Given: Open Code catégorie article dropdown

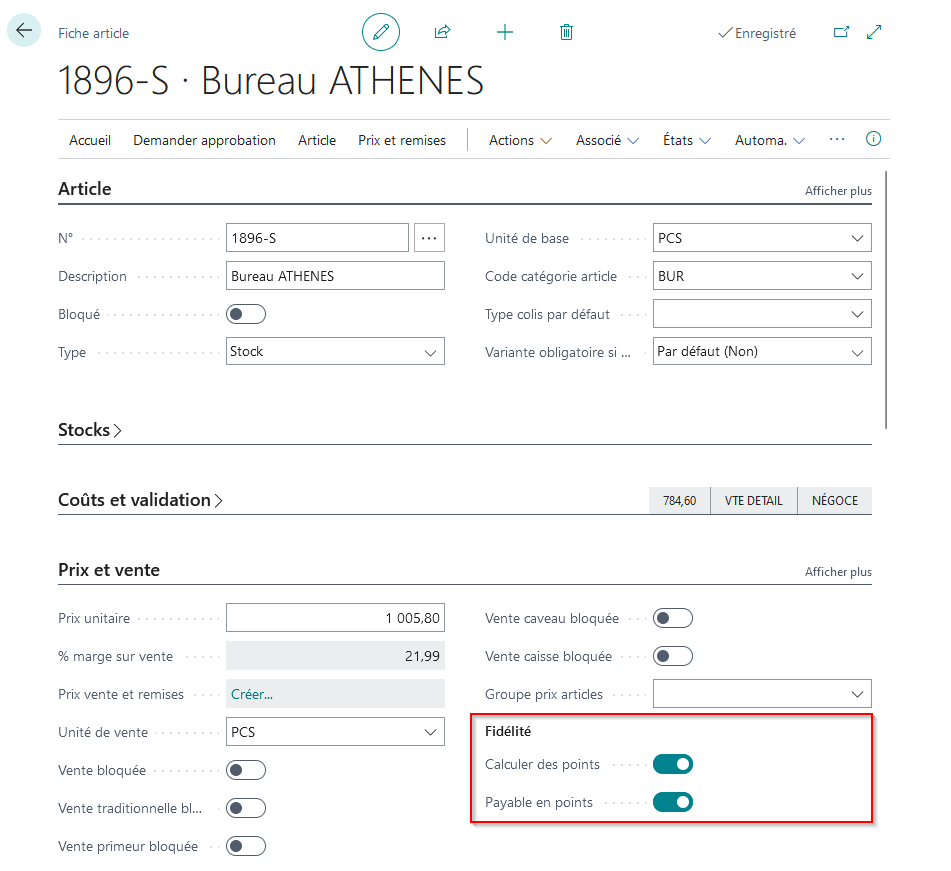Looking at the screenshot, I should (x=762, y=276).
